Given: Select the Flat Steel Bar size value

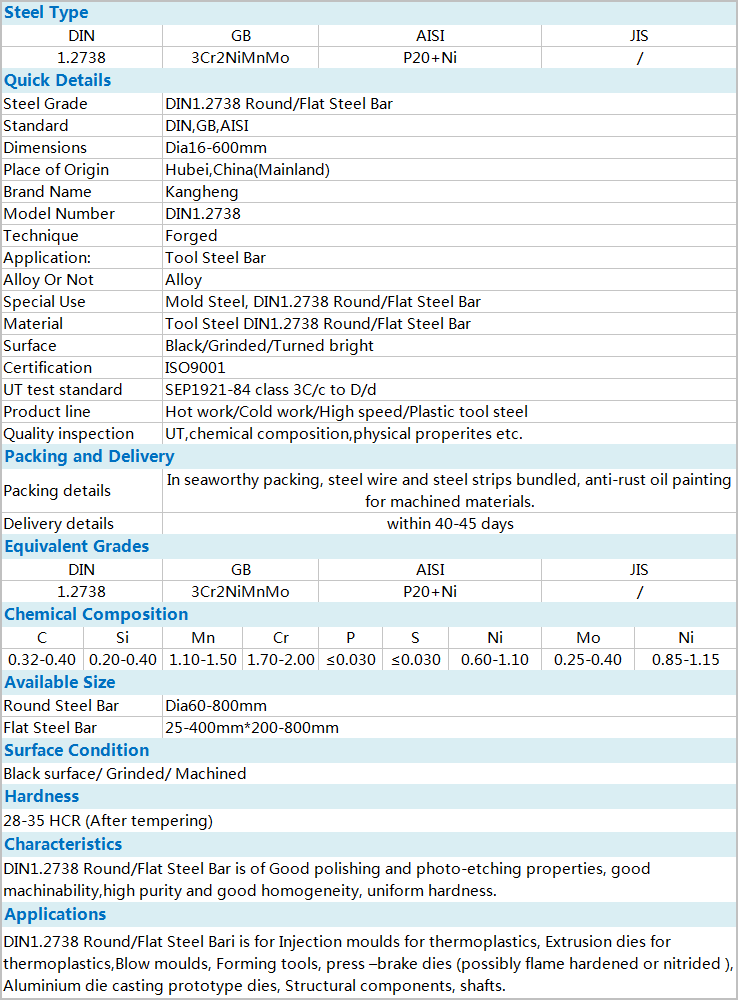Looking at the screenshot, I should (252, 728).
